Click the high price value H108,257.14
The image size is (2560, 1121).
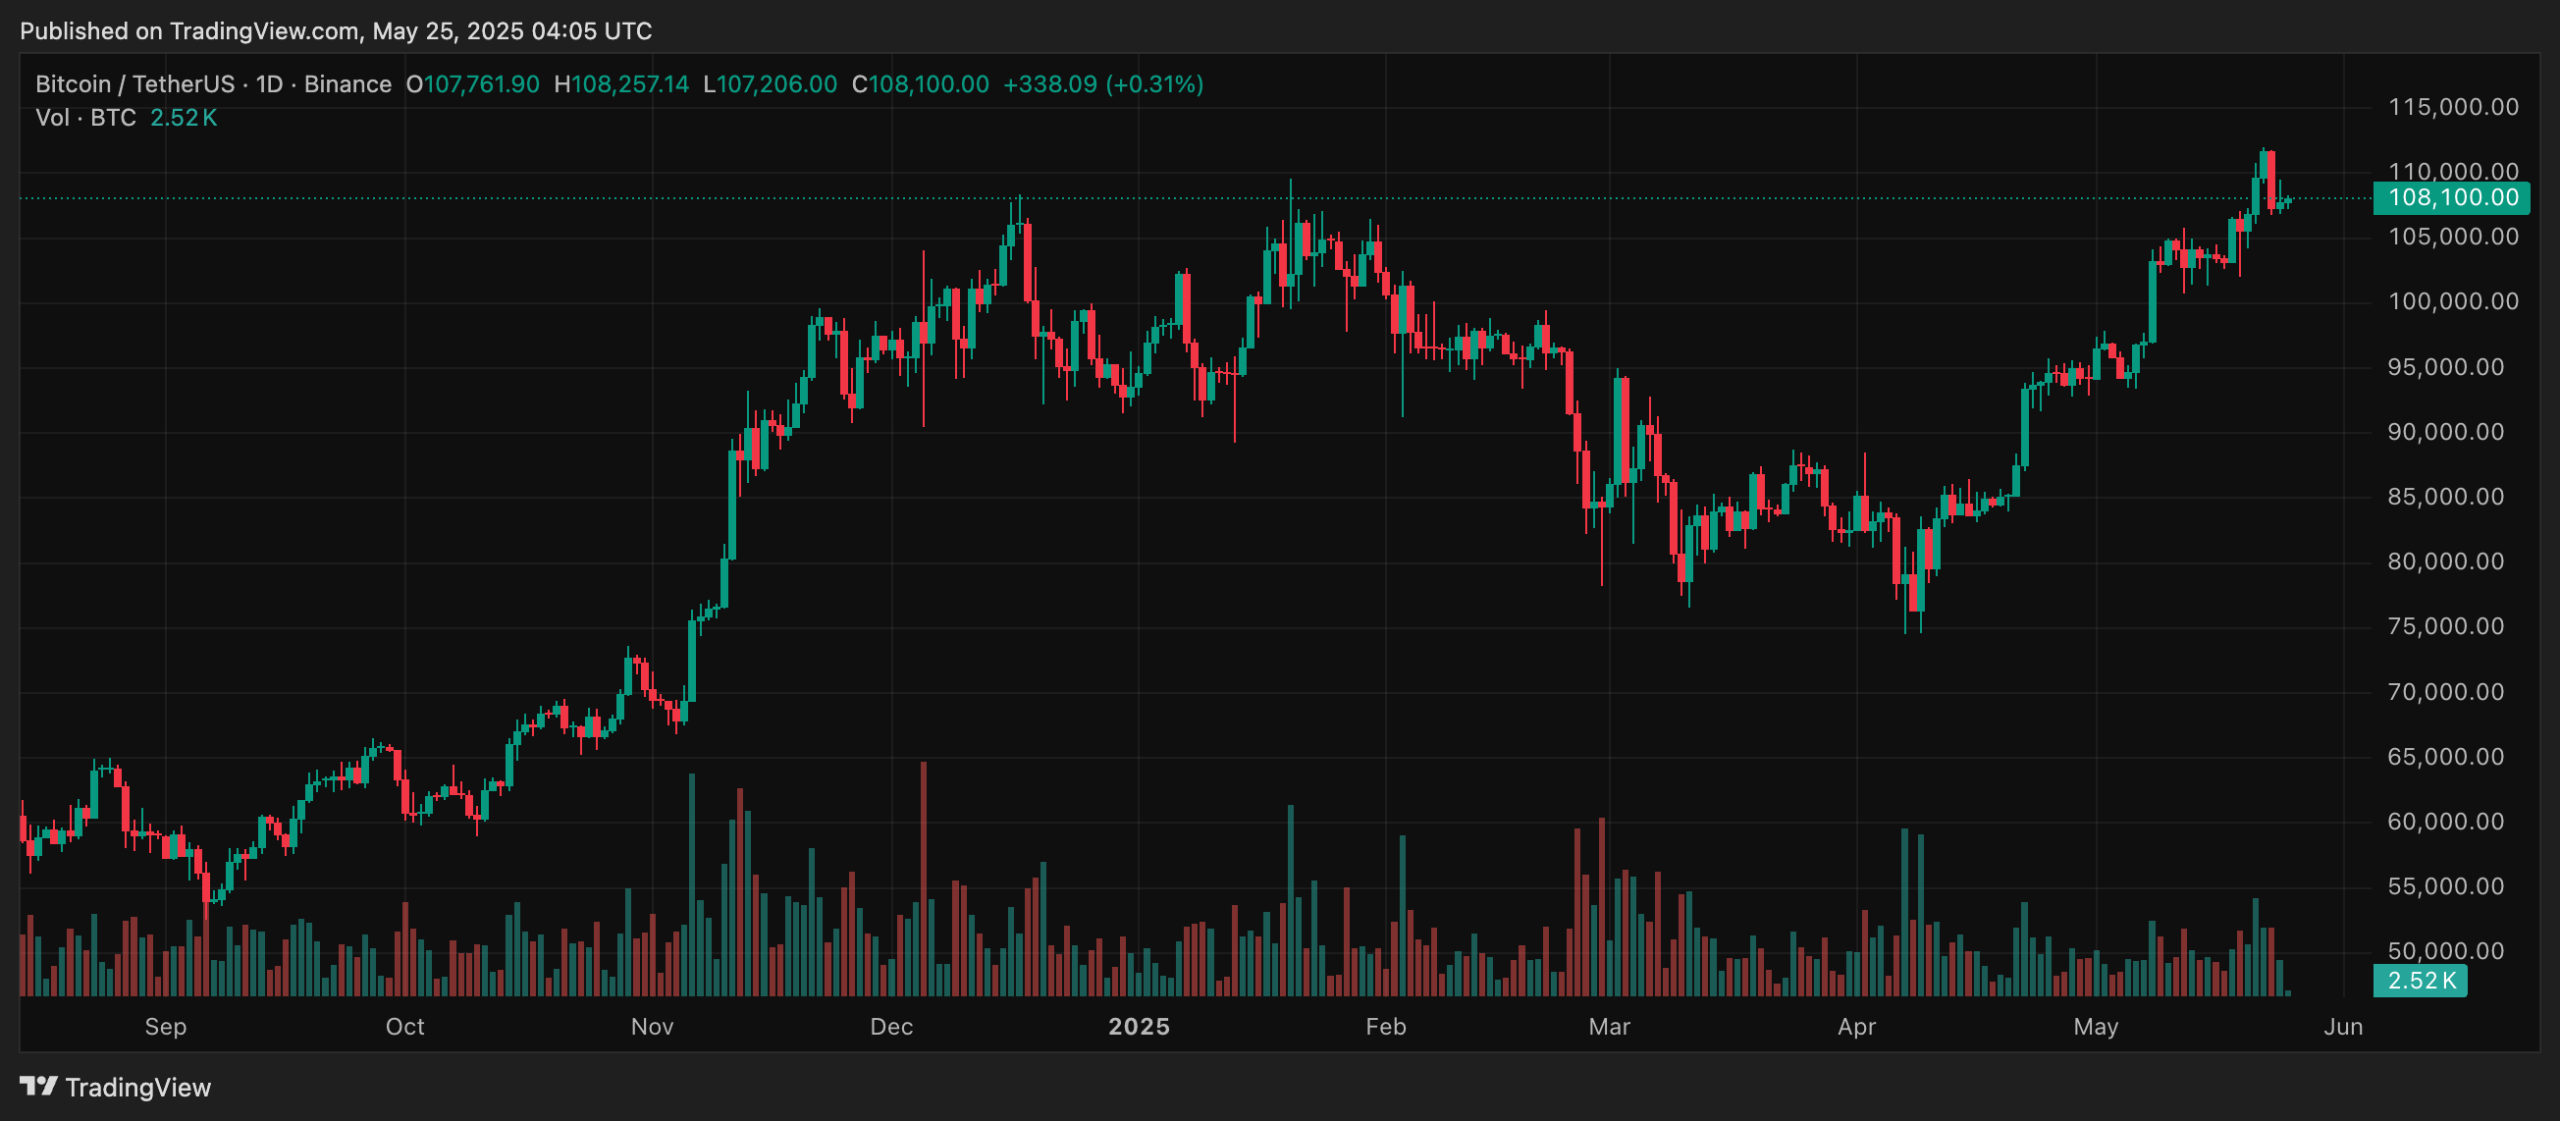coord(620,85)
